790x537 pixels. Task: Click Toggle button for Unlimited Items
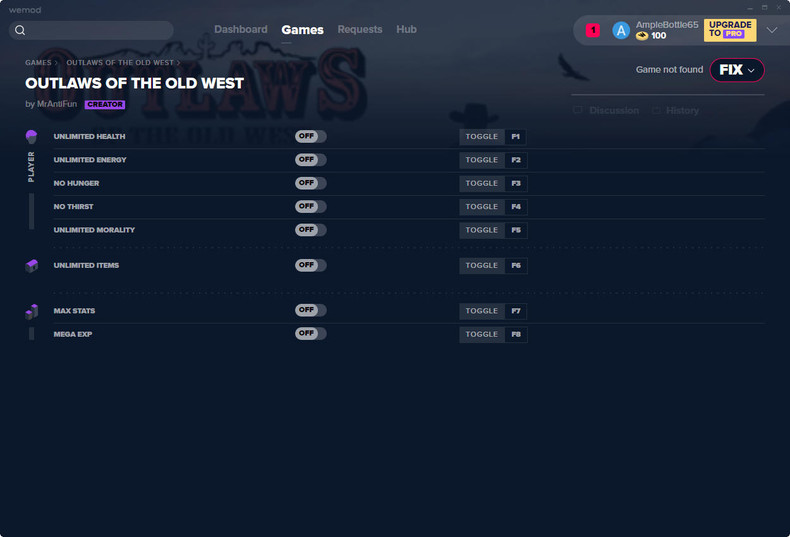point(482,265)
